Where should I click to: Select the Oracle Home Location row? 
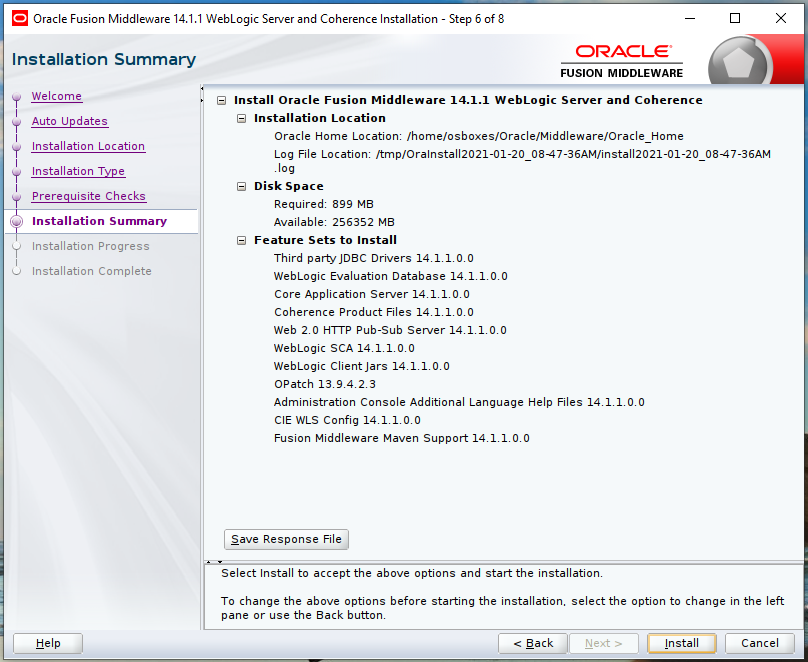click(x=479, y=137)
